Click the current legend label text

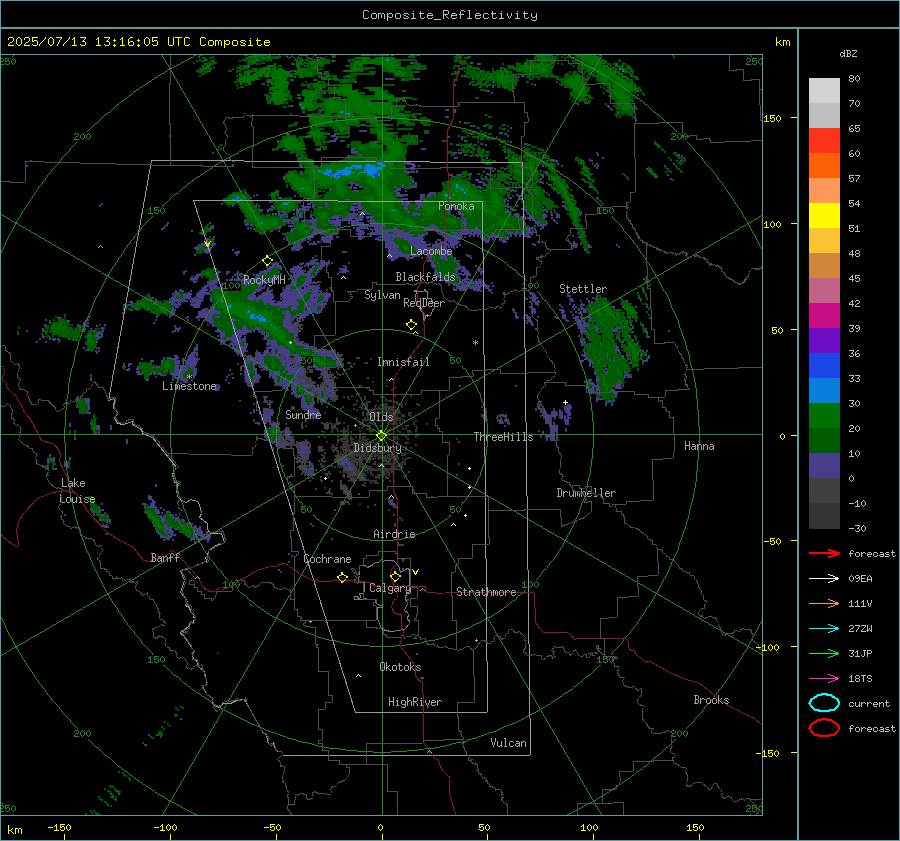point(869,704)
